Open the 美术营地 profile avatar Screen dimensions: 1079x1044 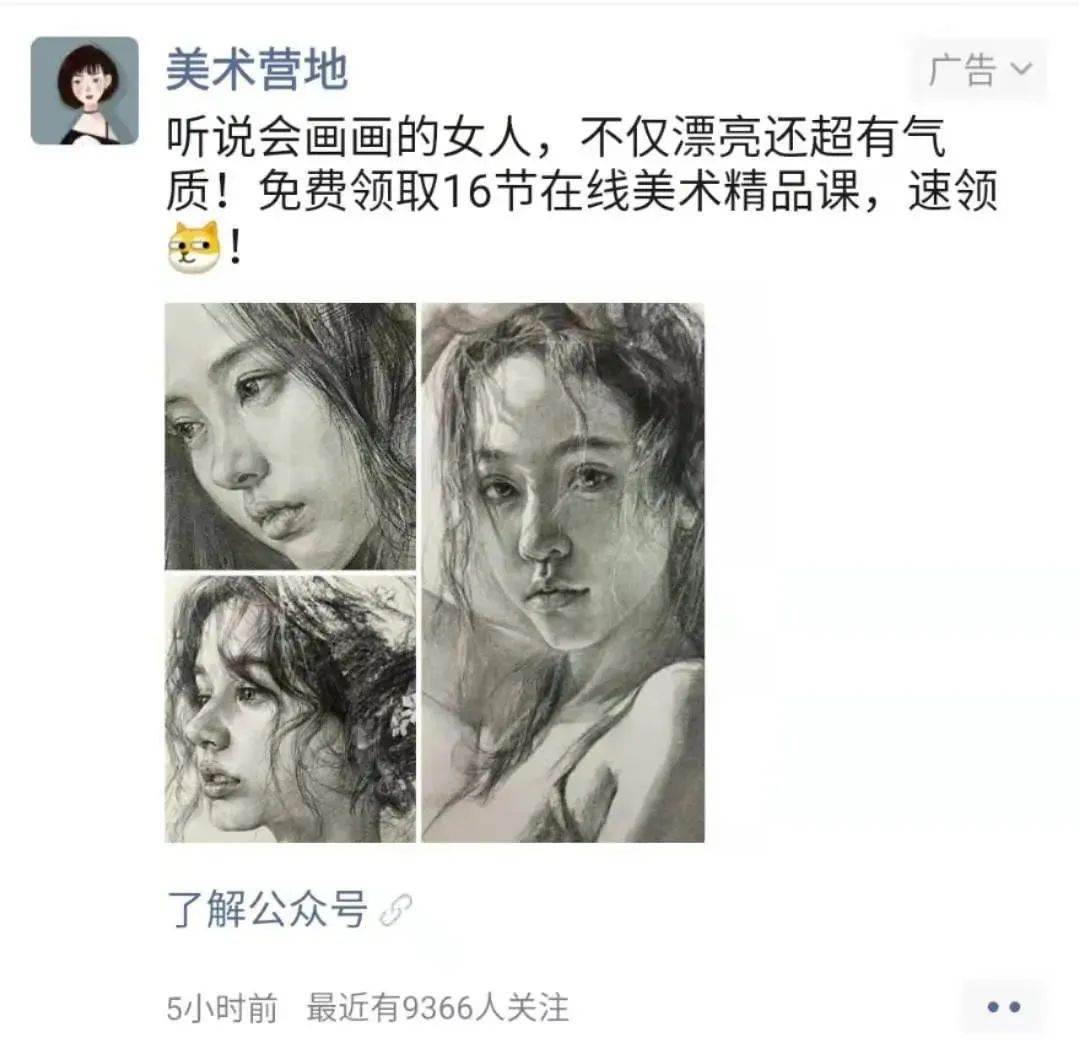pyautogui.click(x=84, y=90)
